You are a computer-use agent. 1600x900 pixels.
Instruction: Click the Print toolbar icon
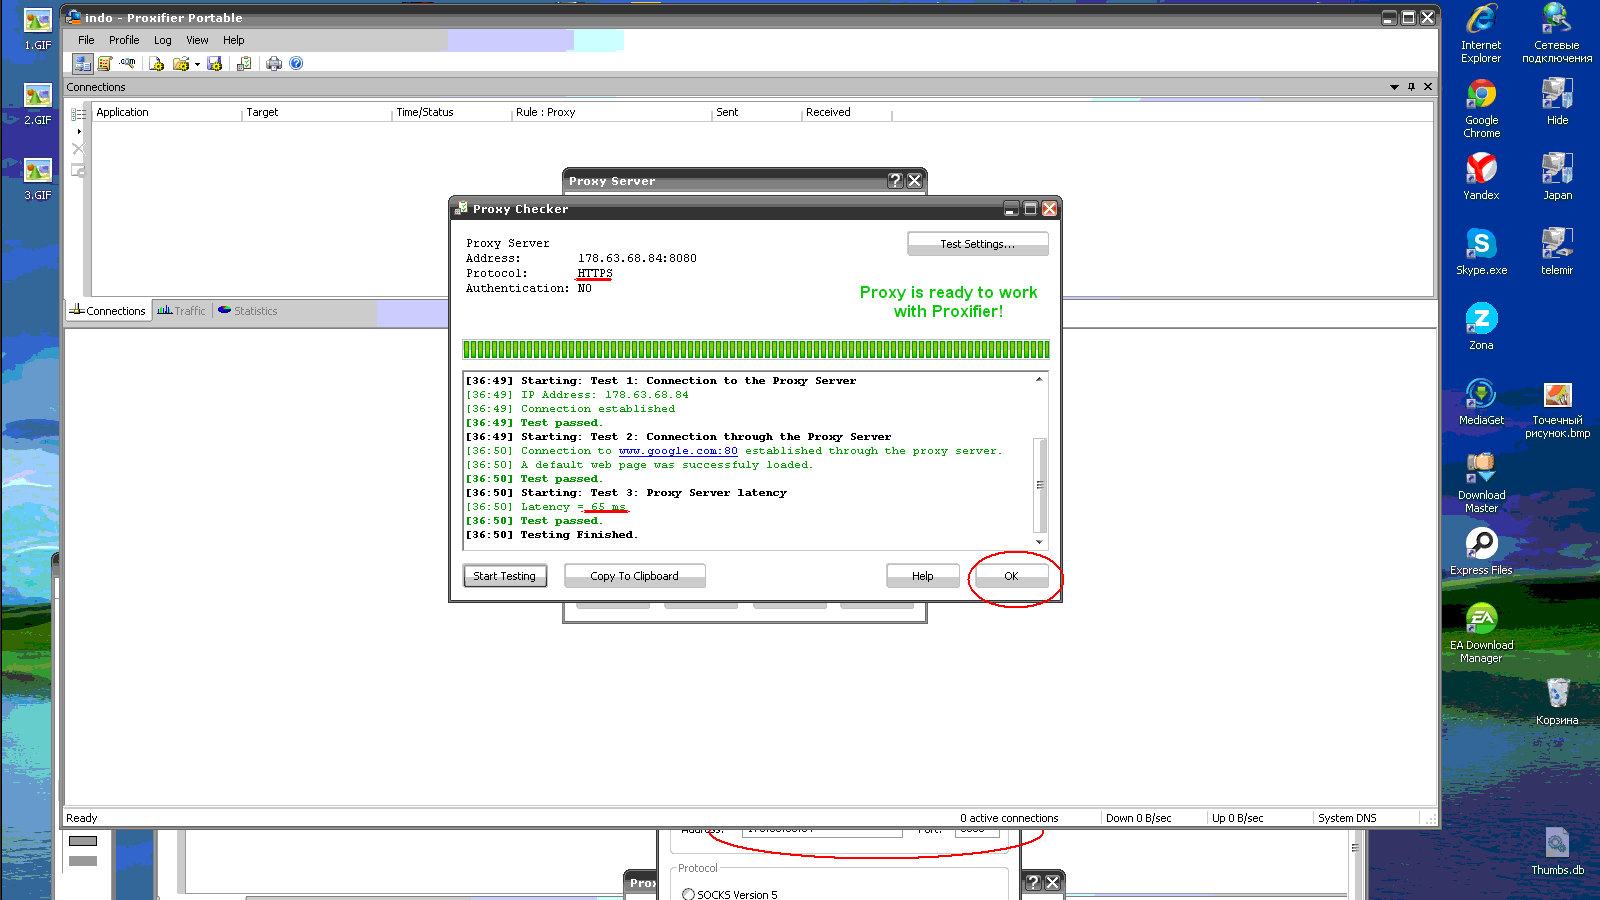[x=274, y=63]
